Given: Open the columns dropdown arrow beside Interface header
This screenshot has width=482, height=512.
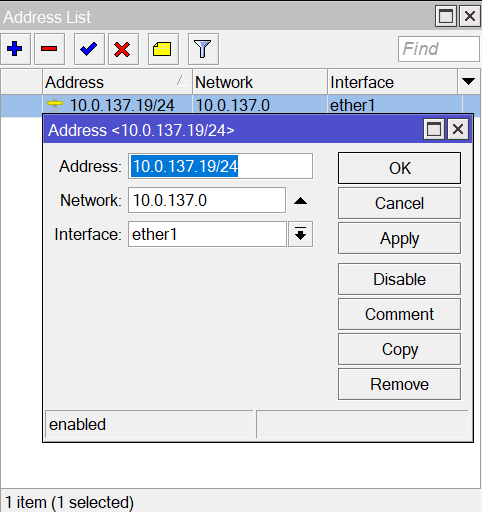Looking at the screenshot, I should [x=468, y=82].
